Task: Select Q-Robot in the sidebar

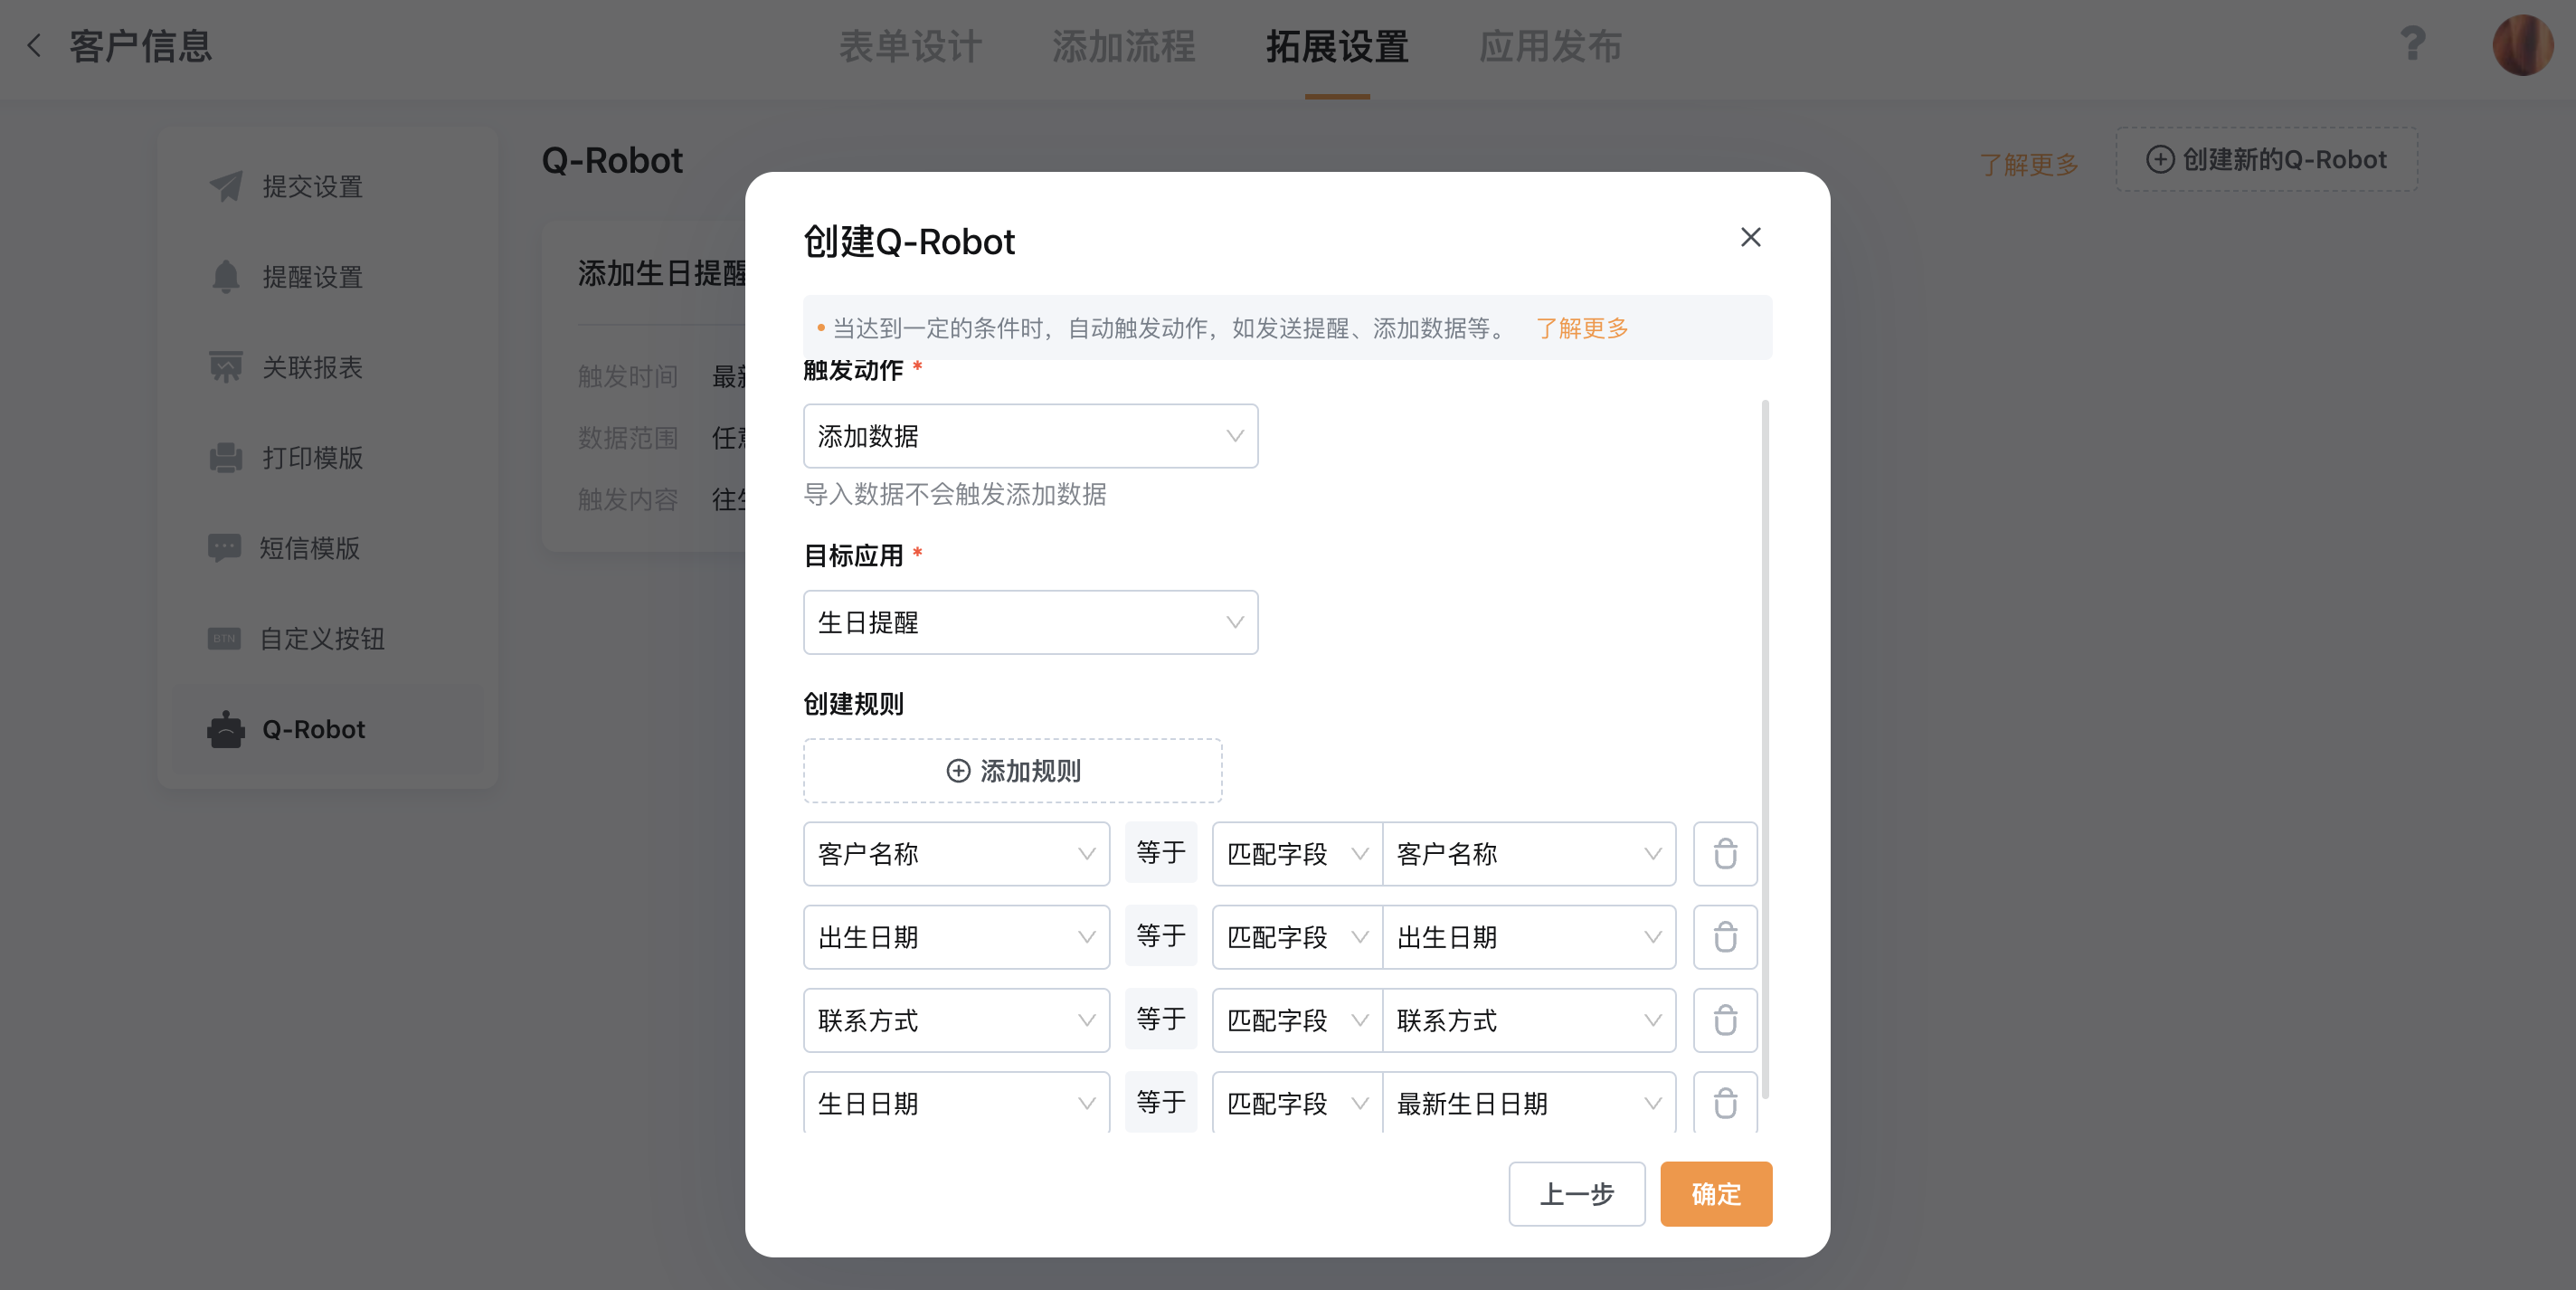Action: pos(328,729)
